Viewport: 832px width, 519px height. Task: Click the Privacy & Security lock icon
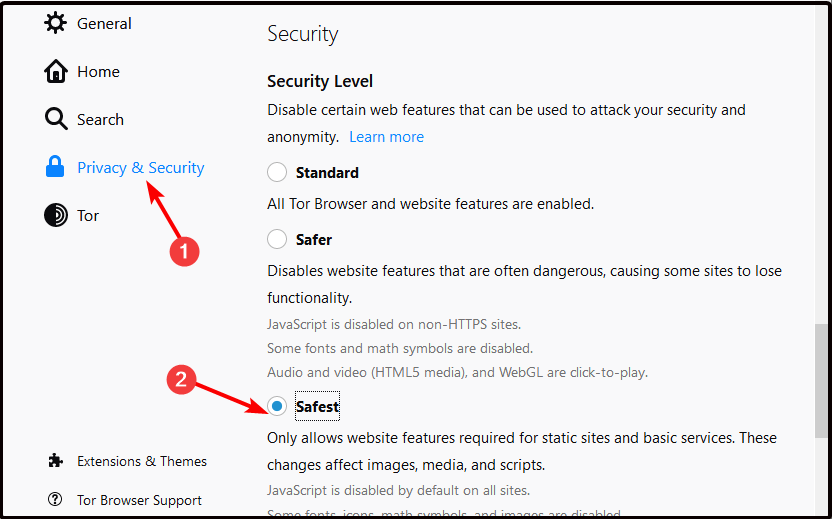pyautogui.click(x=55, y=167)
